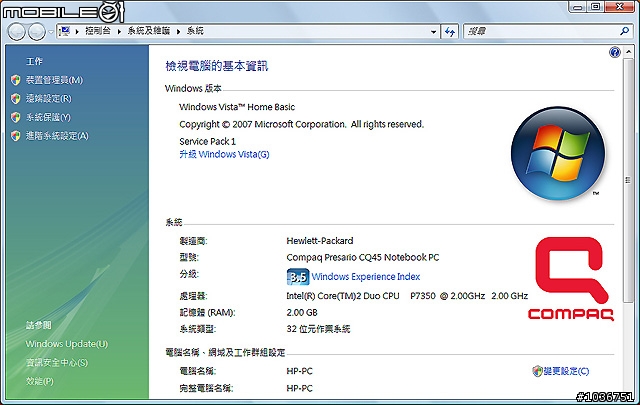The image size is (640, 405).
Task: Open help with the blue question mark
Action: (x=615, y=52)
